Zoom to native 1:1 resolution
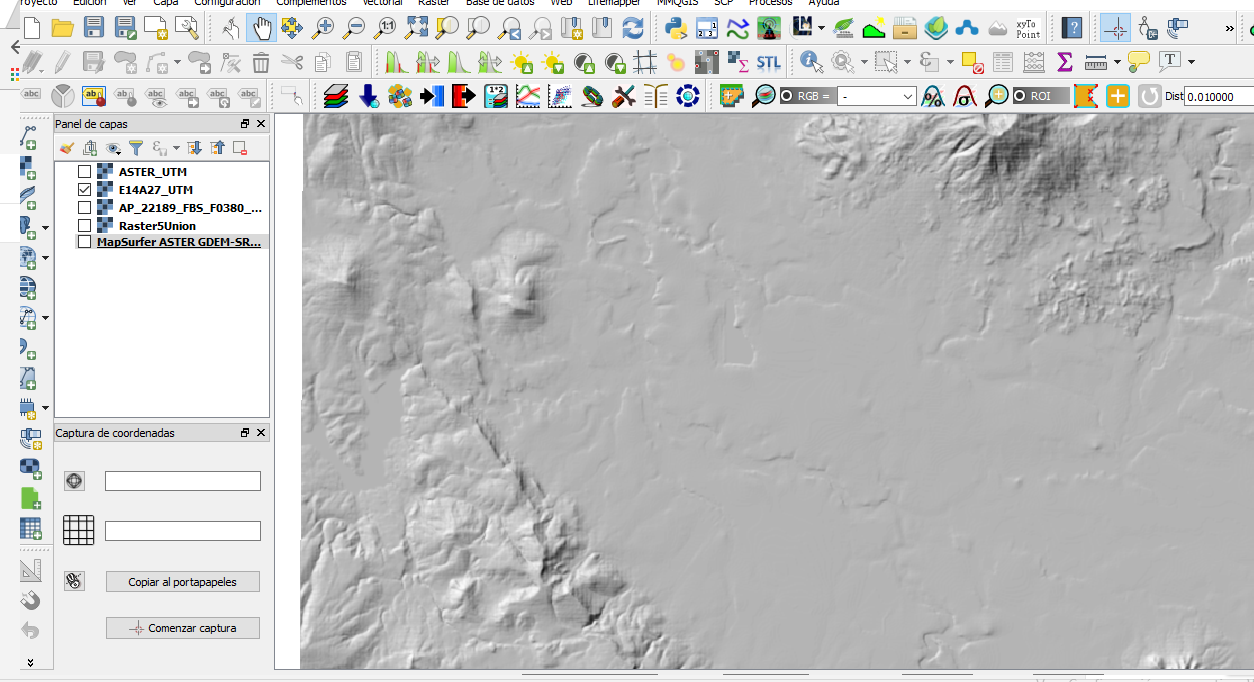The image size is (1254, 682). tap(385, 28)
